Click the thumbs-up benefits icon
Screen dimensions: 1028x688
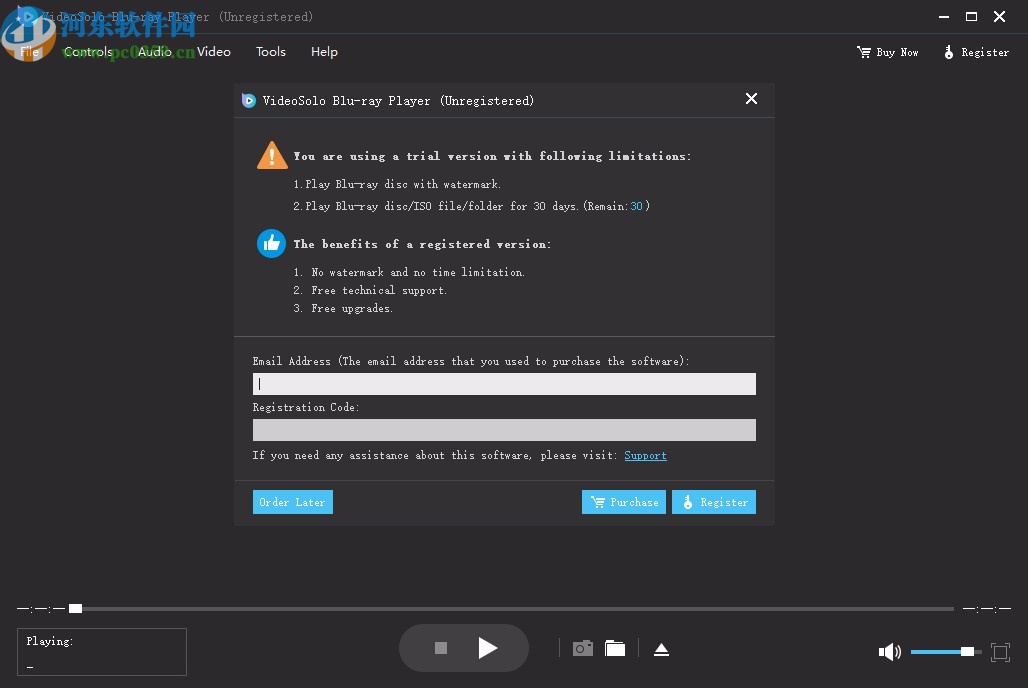click(x=271, y=243)
